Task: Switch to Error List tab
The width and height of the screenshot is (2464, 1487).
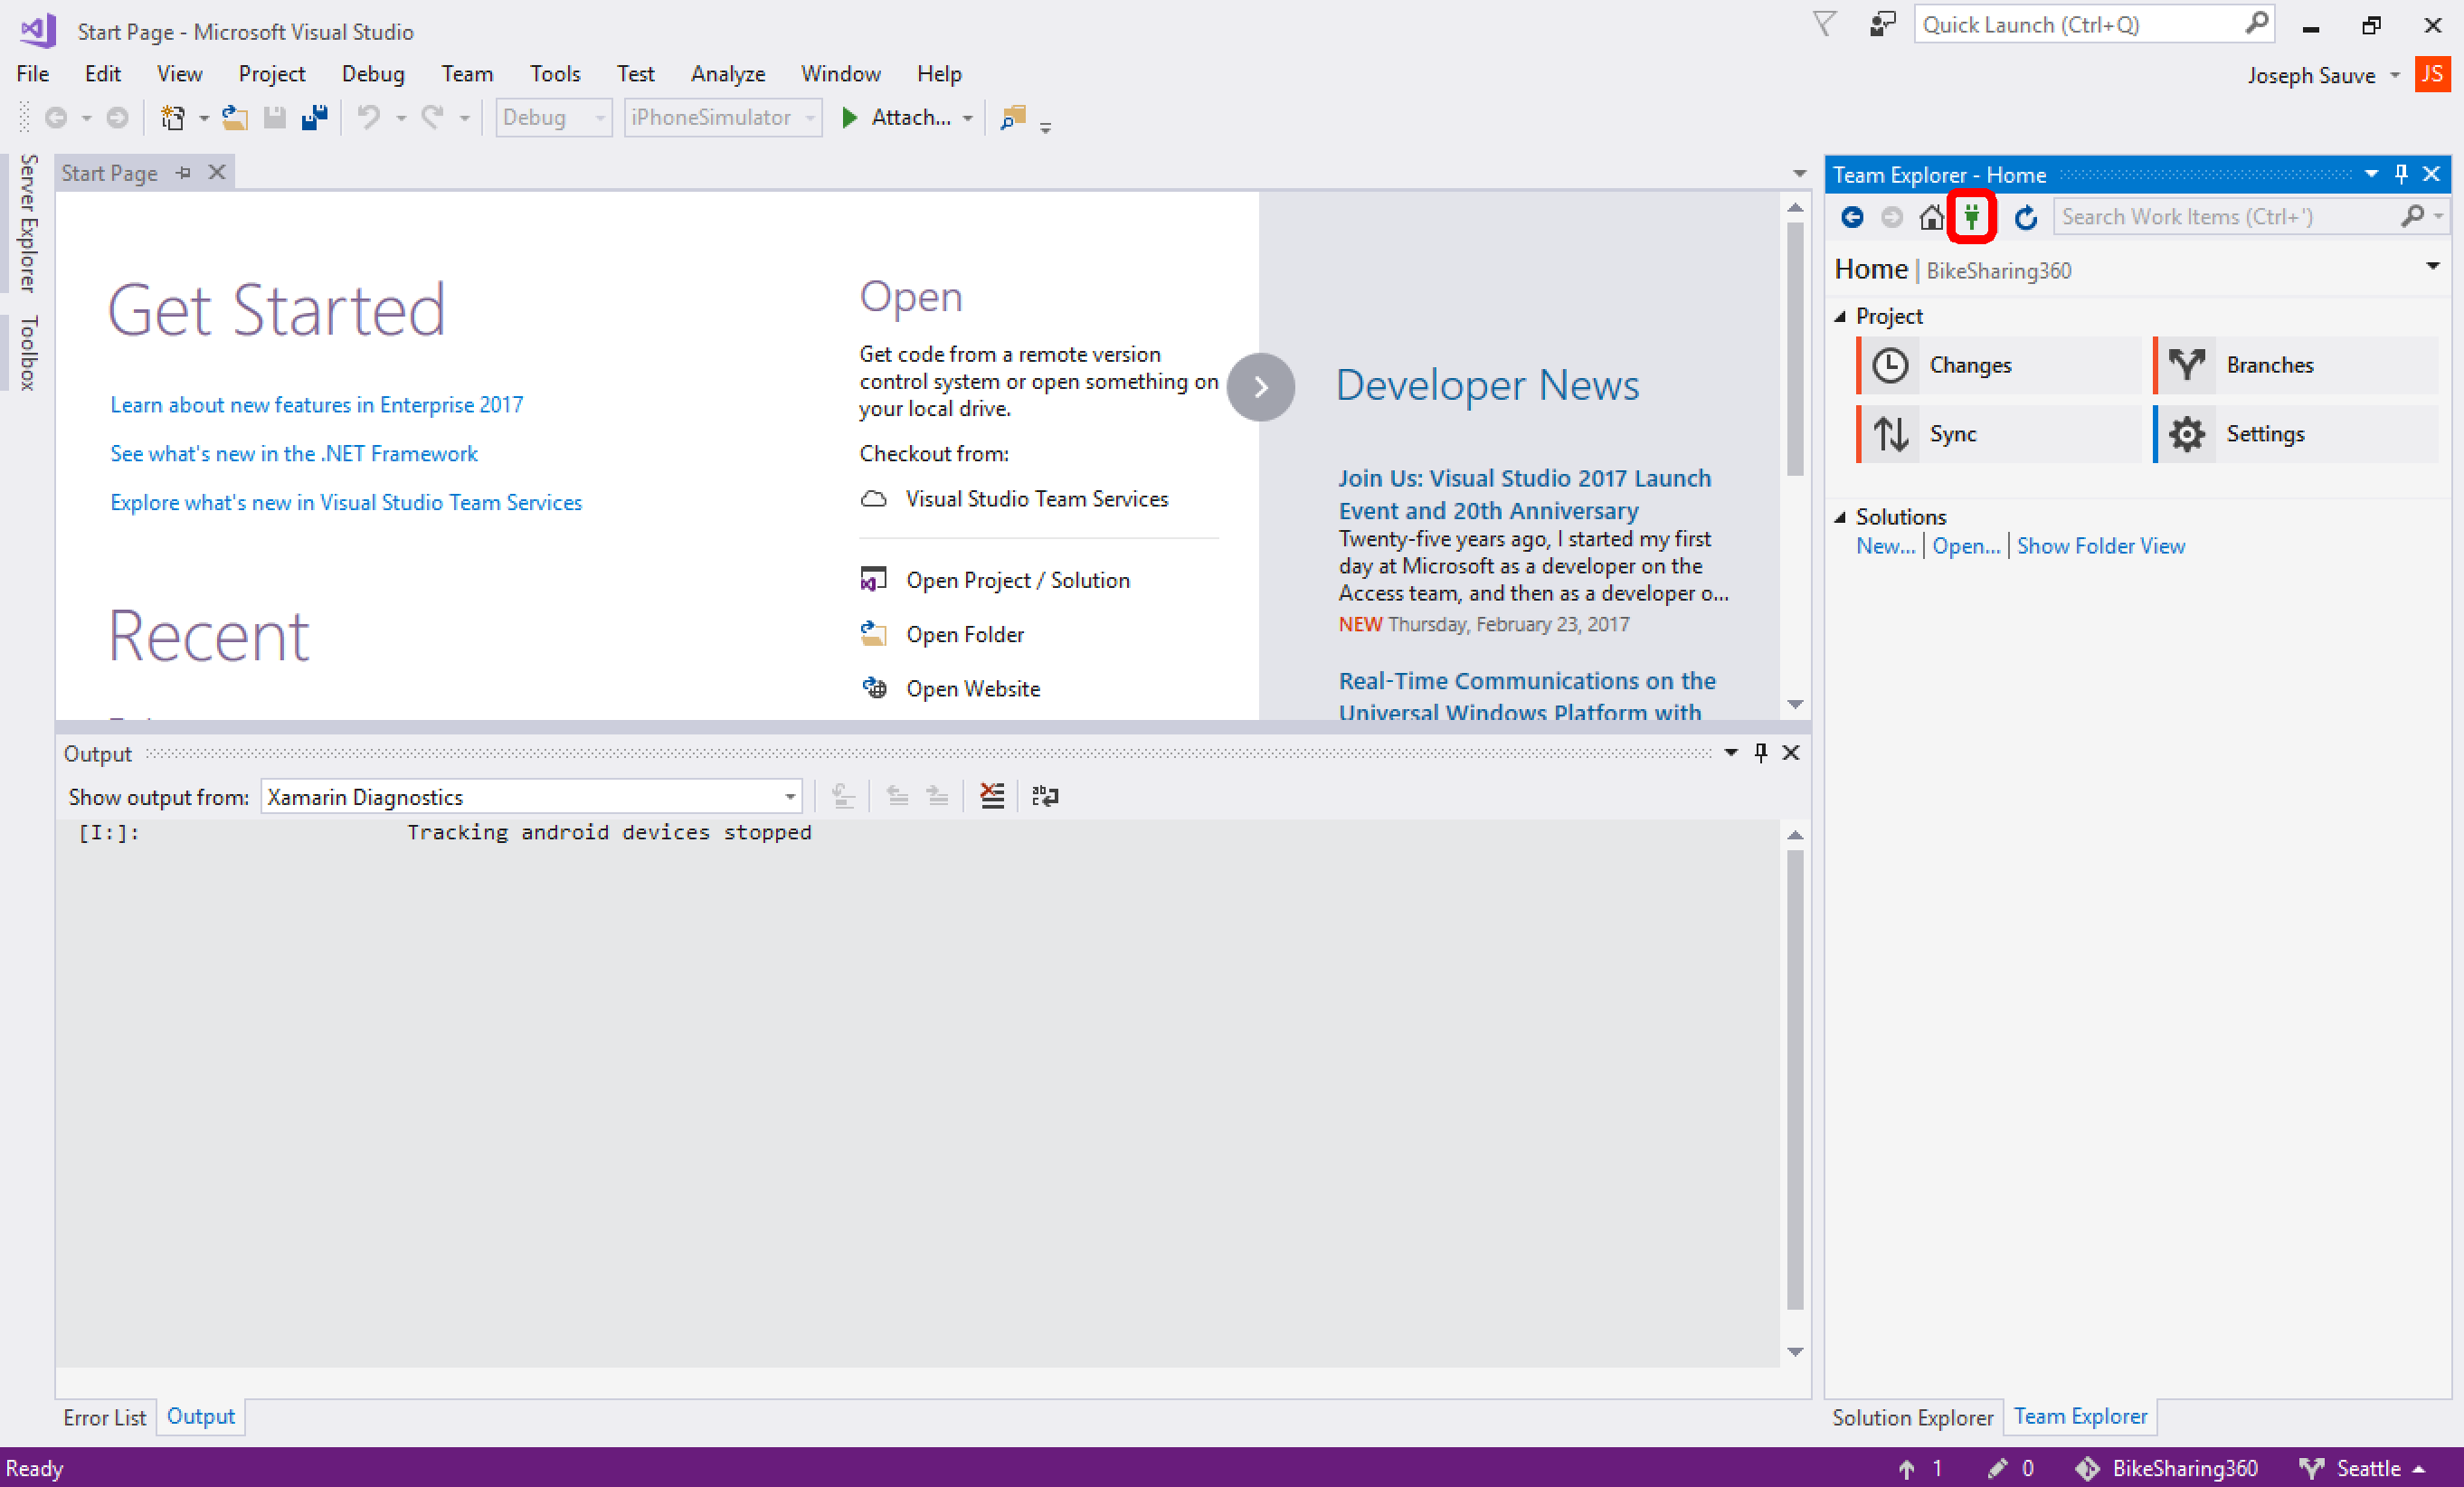Action: [x=104, y=1418]
